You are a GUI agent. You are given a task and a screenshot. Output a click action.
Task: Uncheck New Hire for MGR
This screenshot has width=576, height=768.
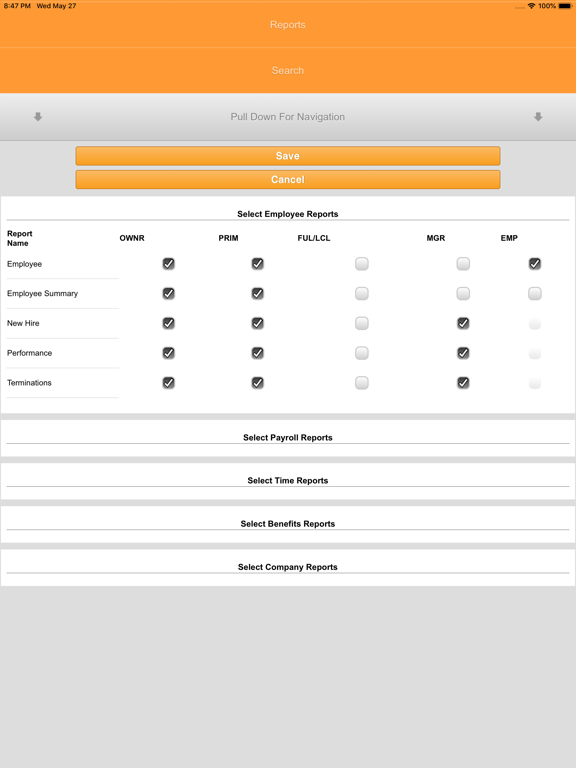(463, 323)
